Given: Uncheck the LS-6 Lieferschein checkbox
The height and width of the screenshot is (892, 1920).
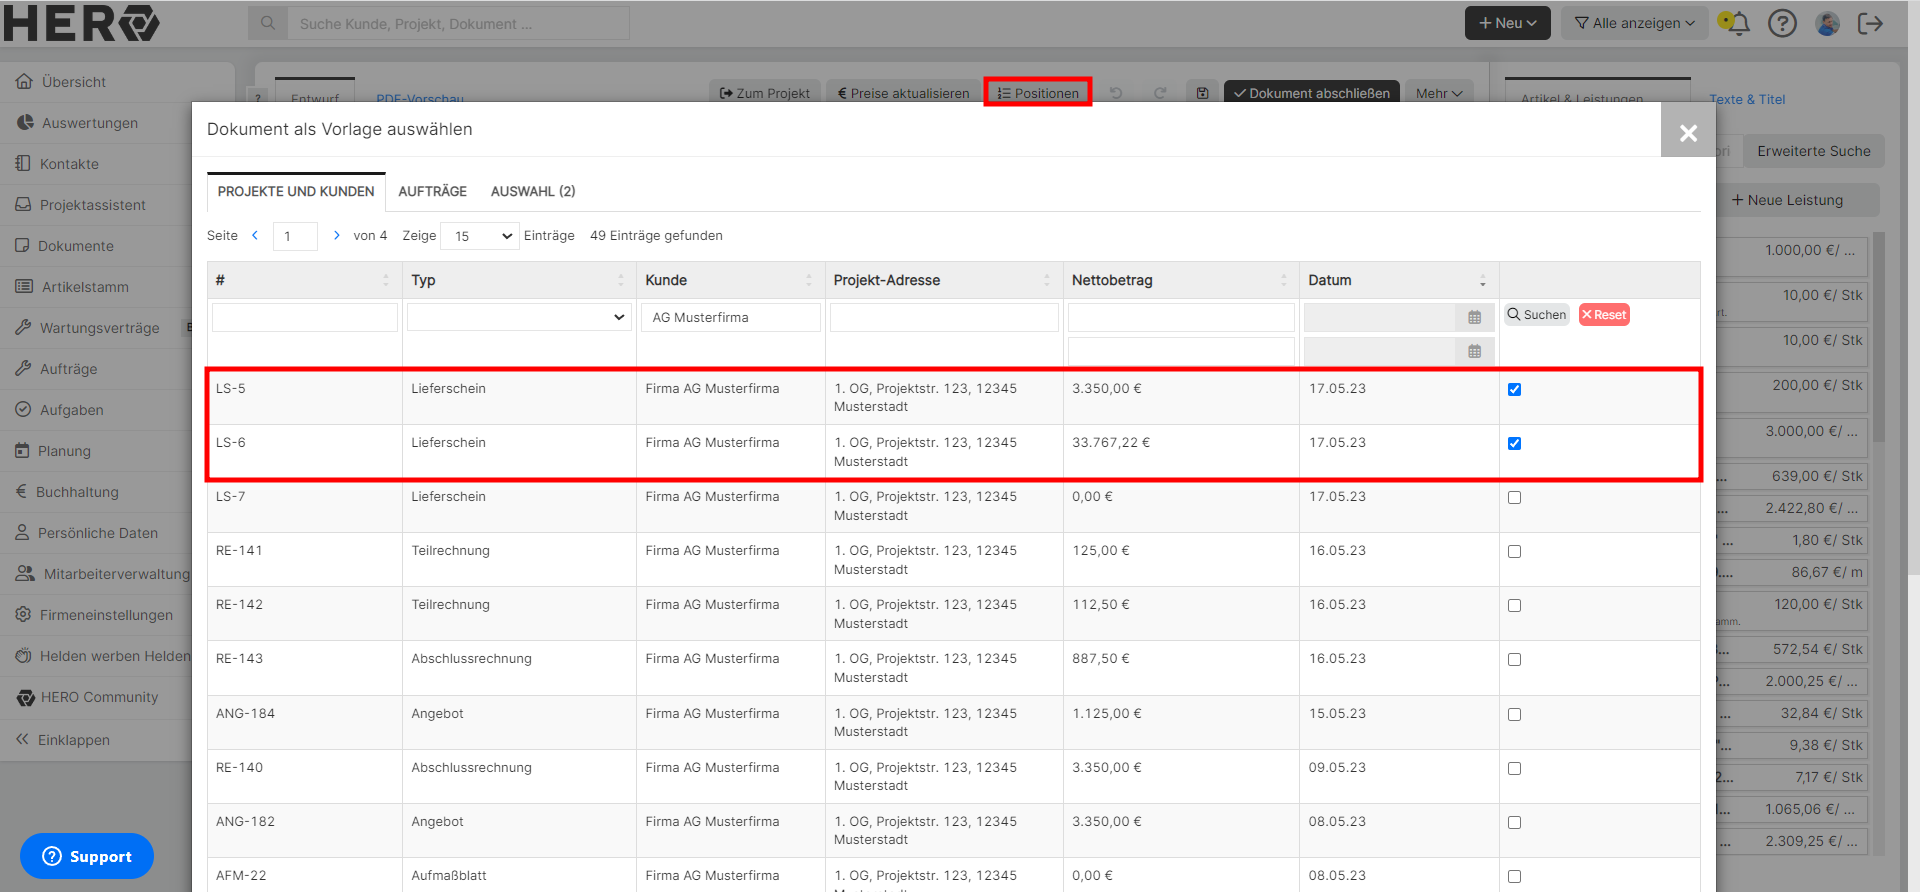Looking at the screenshot, I should coord(1514,443).
